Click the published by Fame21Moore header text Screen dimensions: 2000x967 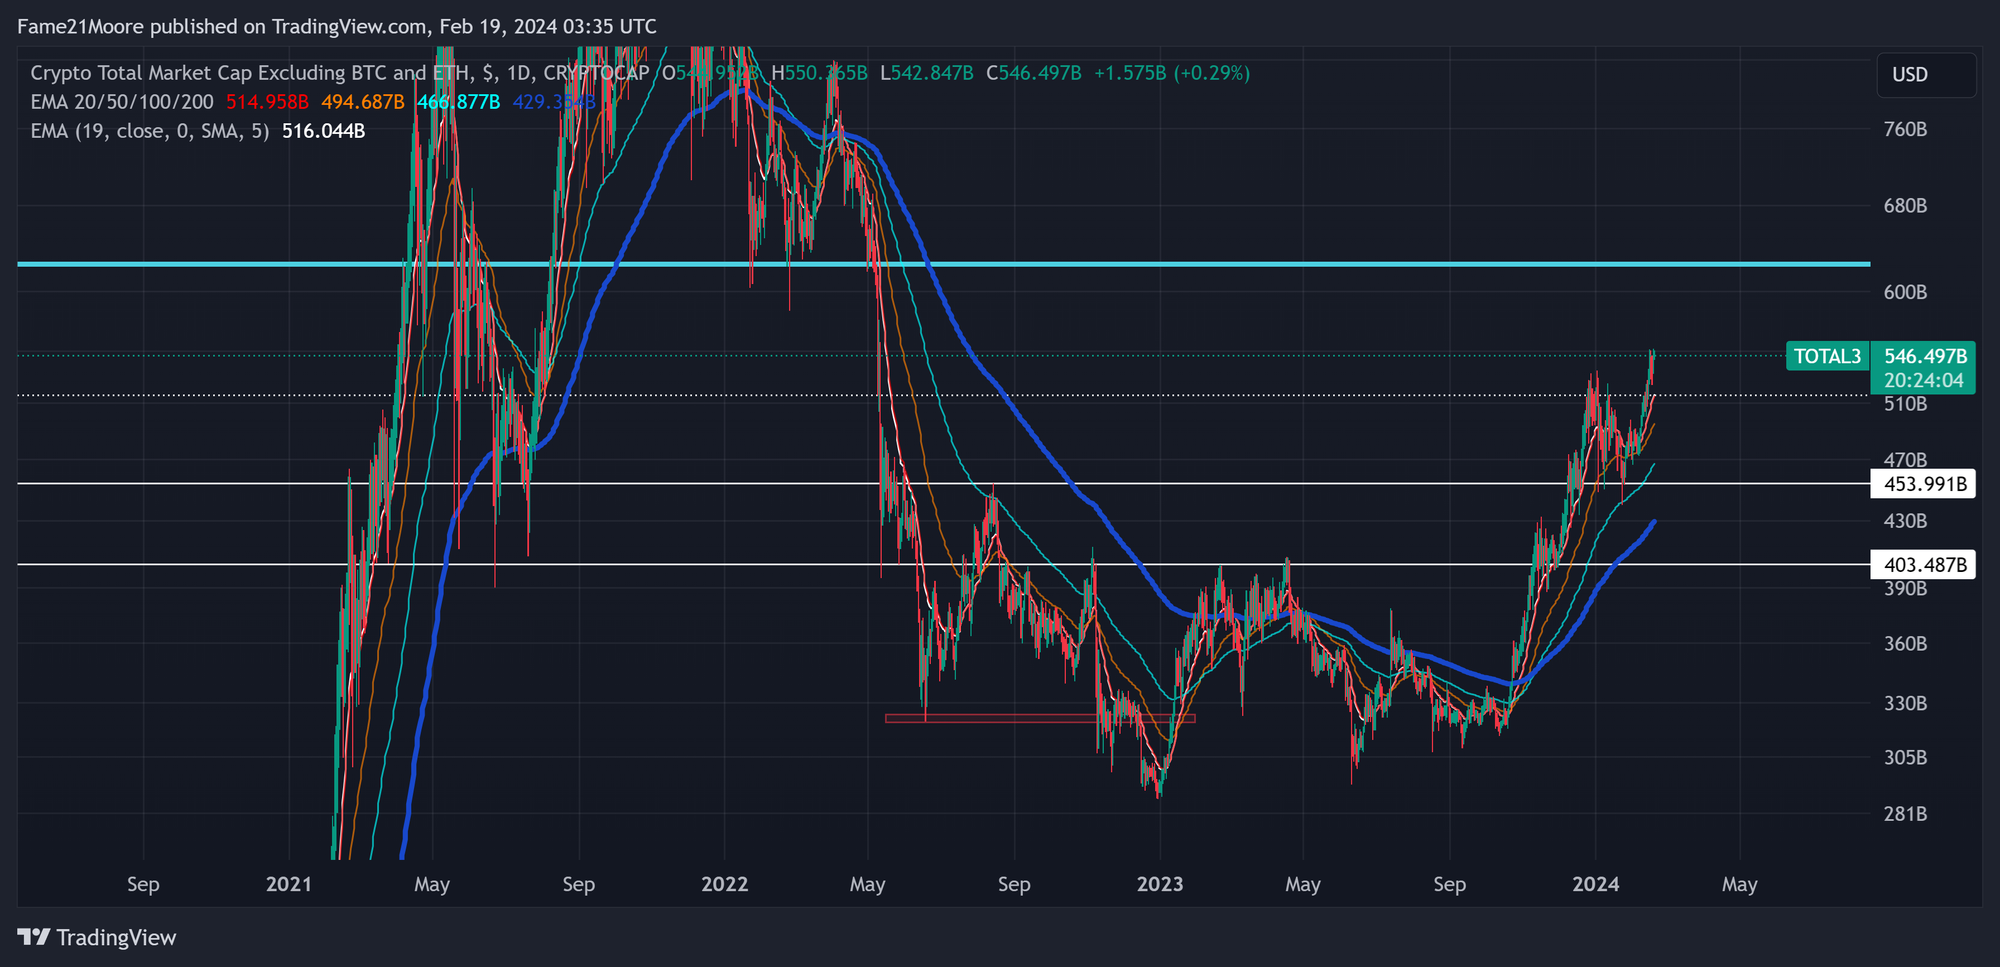pos(337,27)
